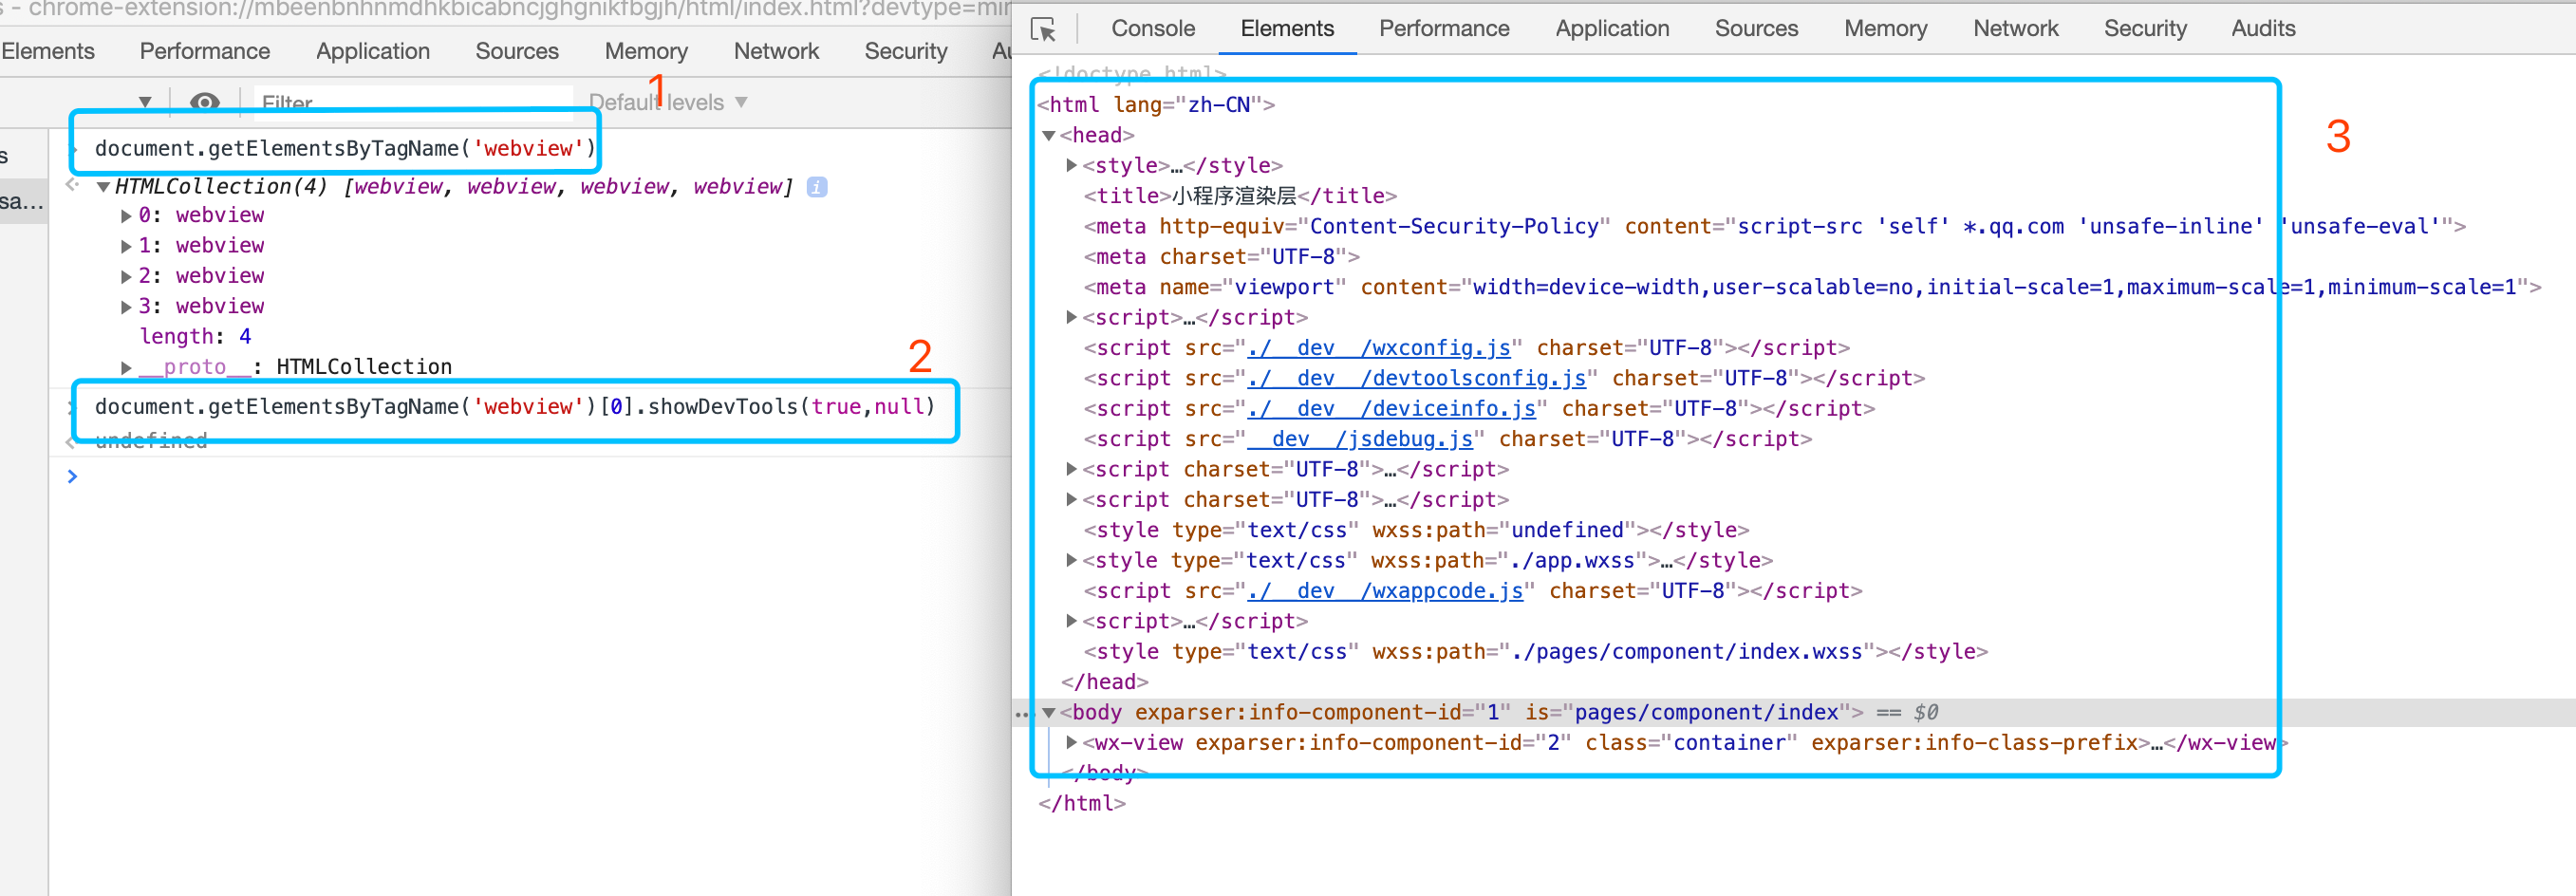Image resolution: width=2576 pixels, height=896 pixels.
Task: Open Sources tab in right DevTools
Action: click(1756, 28)
